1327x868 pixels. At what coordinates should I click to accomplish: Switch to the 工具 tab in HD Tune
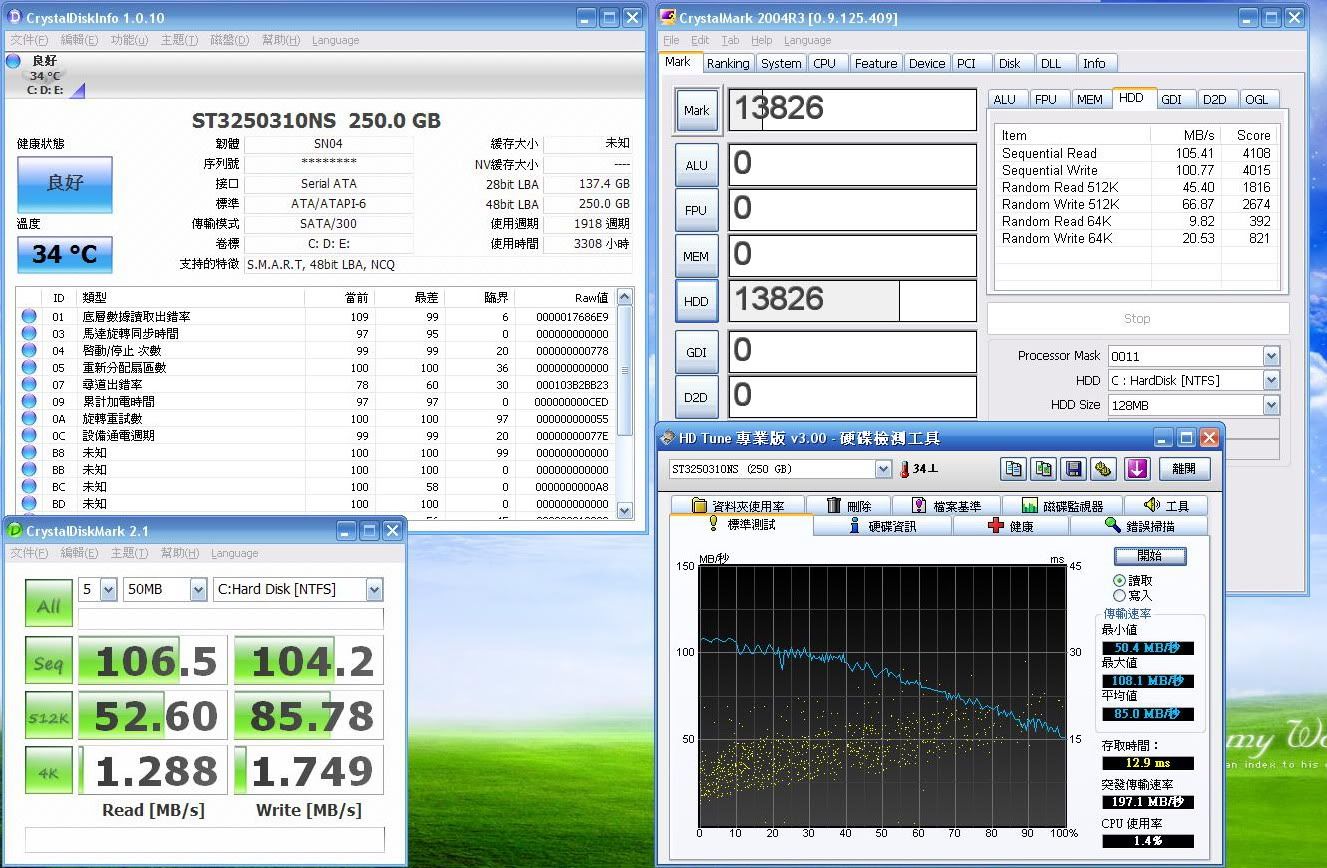pos(1166,505)
